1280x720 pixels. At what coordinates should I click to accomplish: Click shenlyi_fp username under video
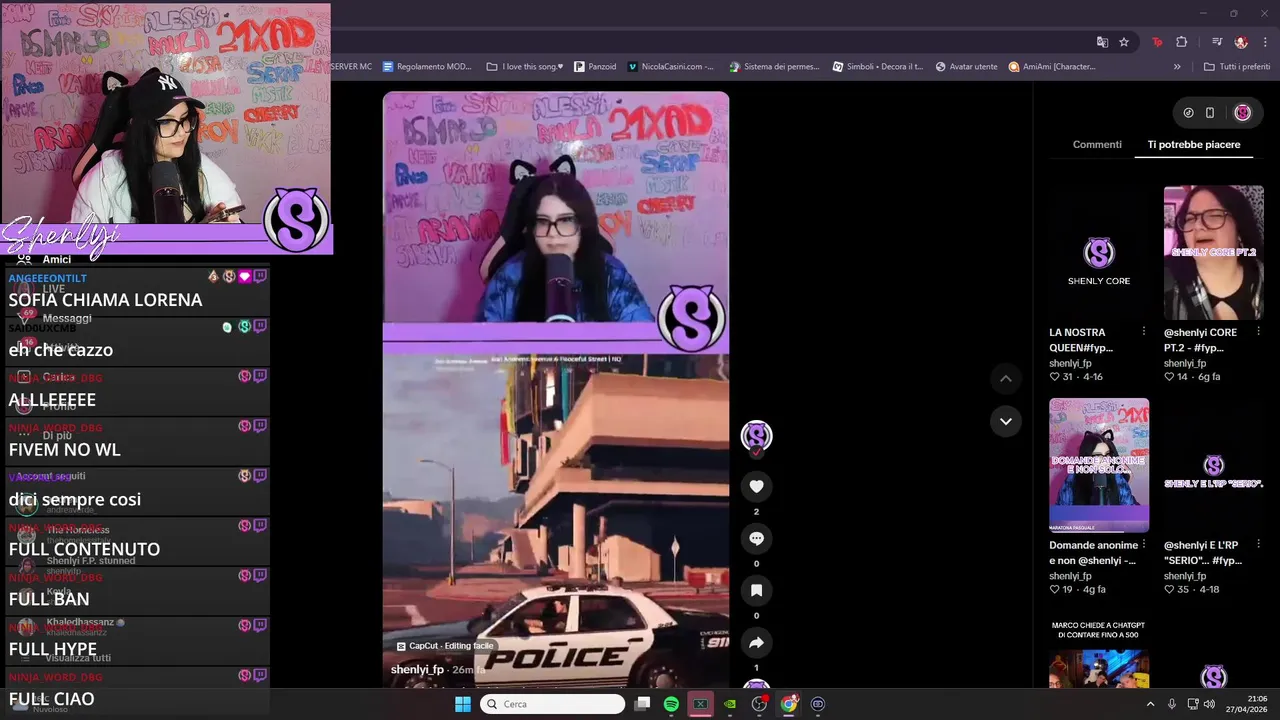[417, 669]
